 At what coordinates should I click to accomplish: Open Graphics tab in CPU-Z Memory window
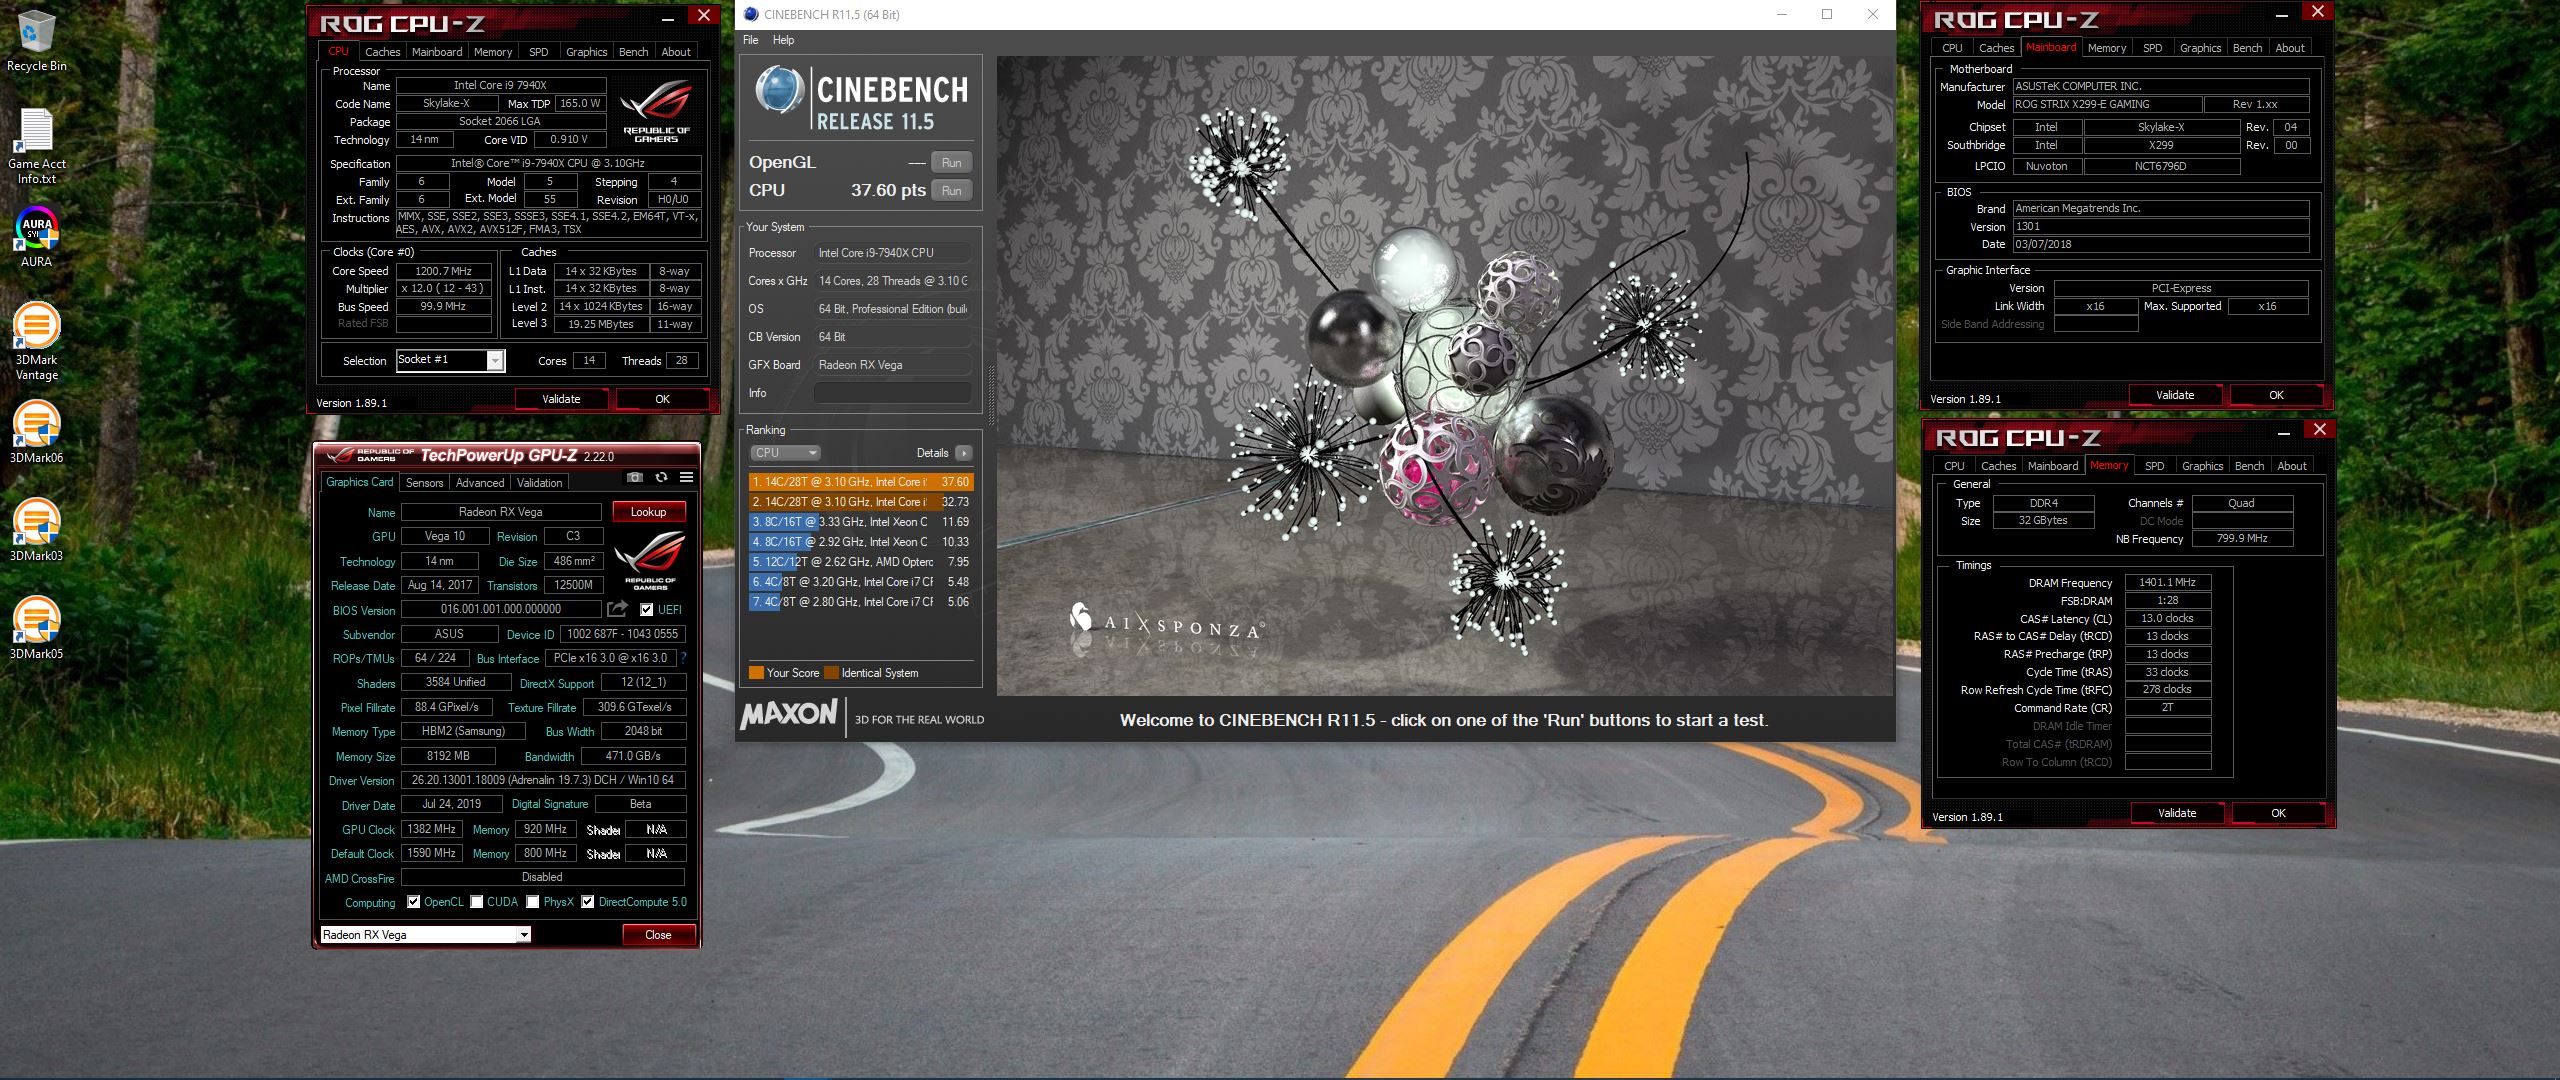coord(2202,466)
